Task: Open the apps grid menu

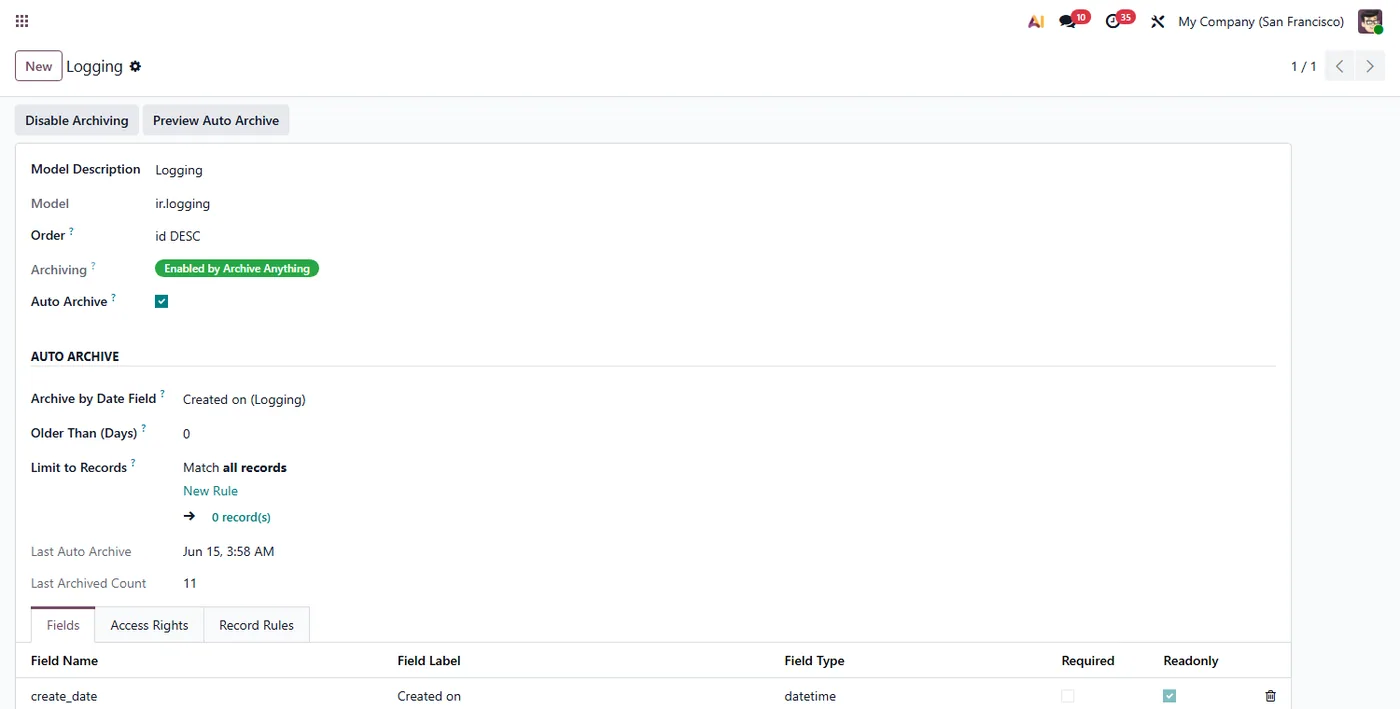Action: pyautogui.click(x=22, y=21)
